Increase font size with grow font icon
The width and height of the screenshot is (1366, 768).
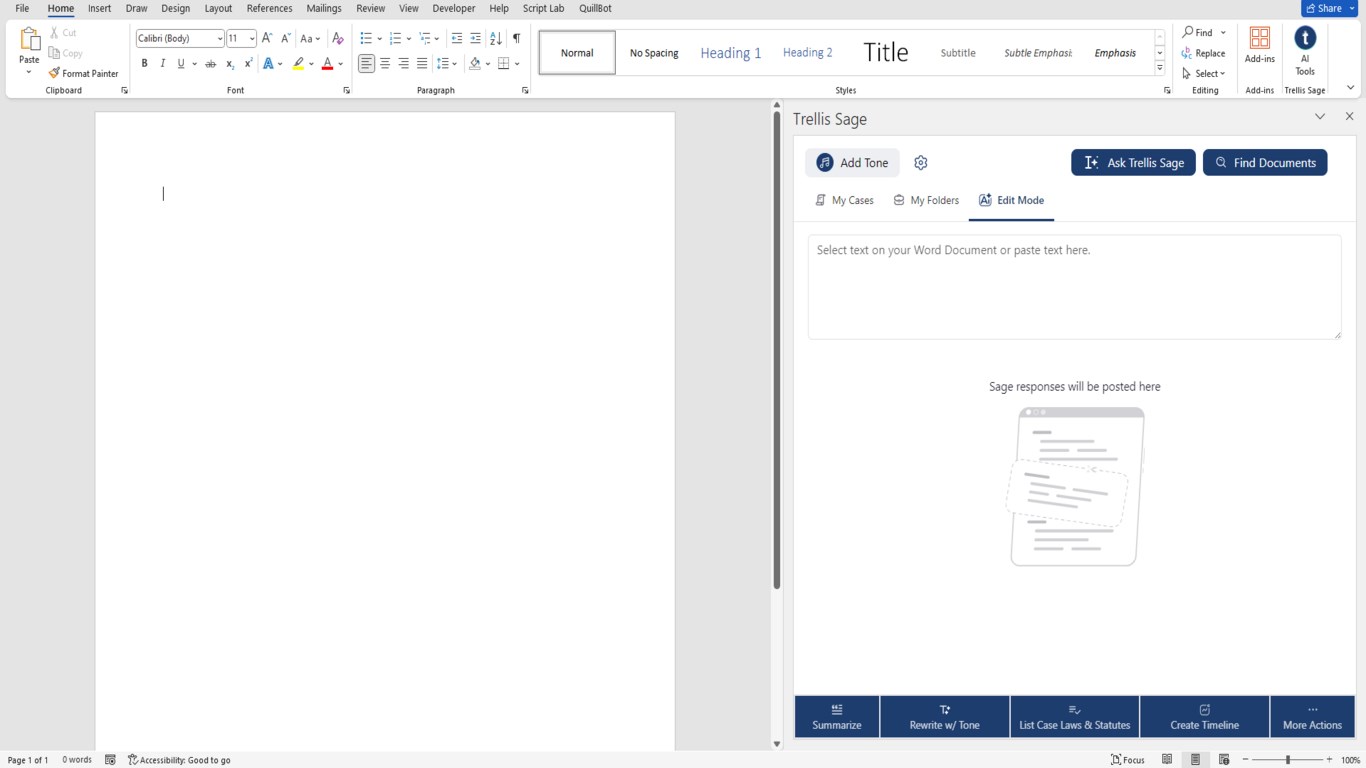tap(267, 38)
